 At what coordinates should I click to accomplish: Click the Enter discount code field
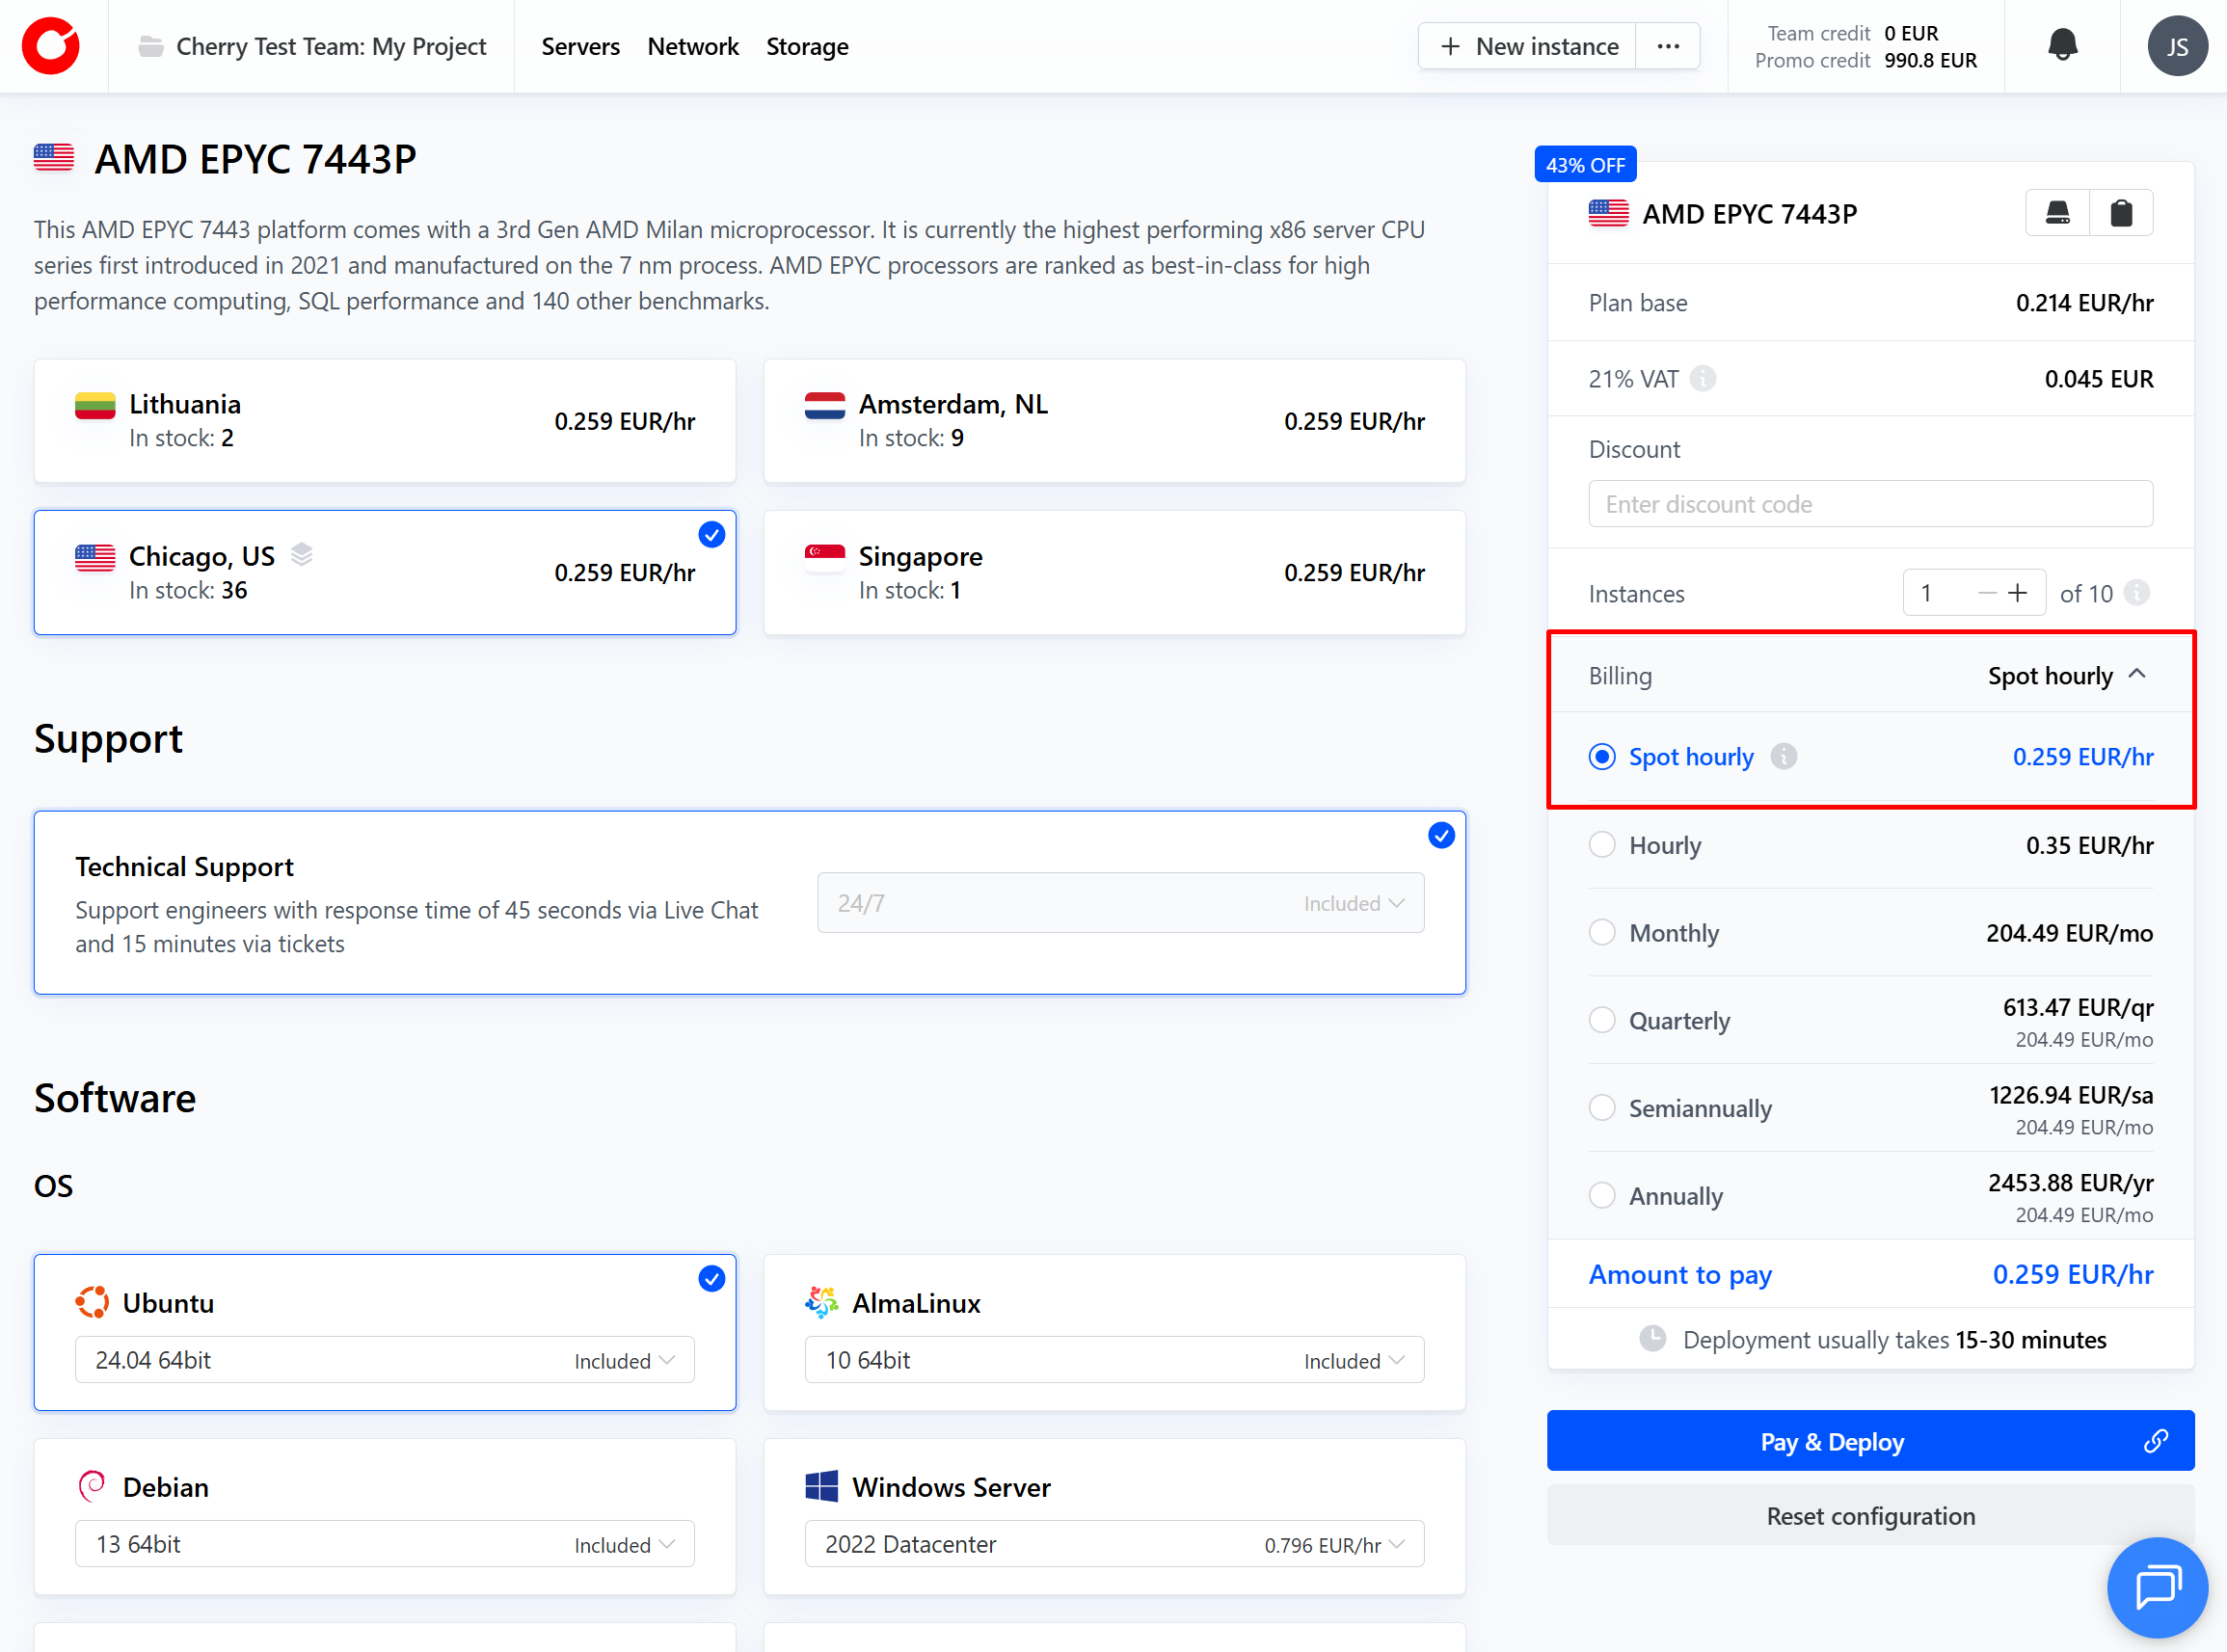[x=1869, y=504]
